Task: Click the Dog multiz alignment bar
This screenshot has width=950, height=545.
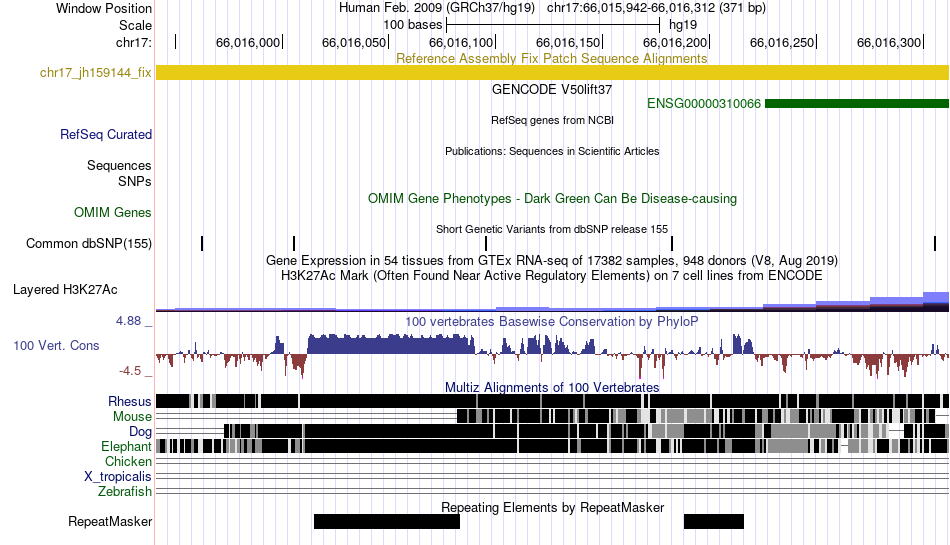Action: click(x=586, y=431)
